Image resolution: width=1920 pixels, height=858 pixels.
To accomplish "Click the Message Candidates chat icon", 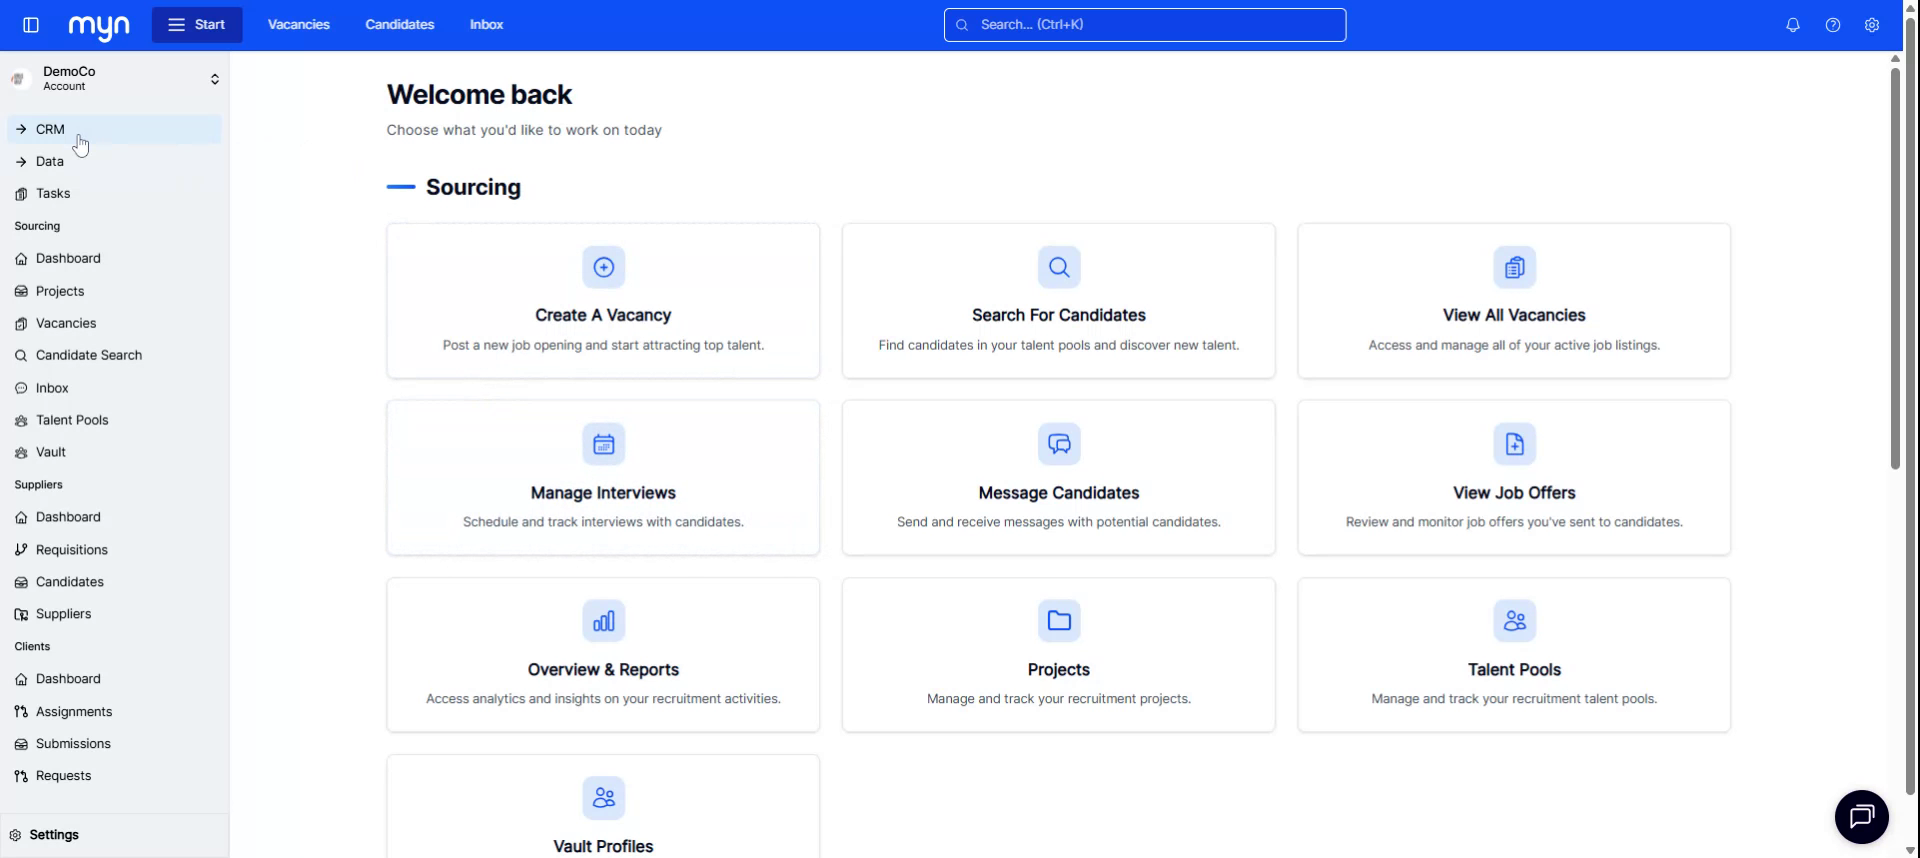I will click(1058, 444).
